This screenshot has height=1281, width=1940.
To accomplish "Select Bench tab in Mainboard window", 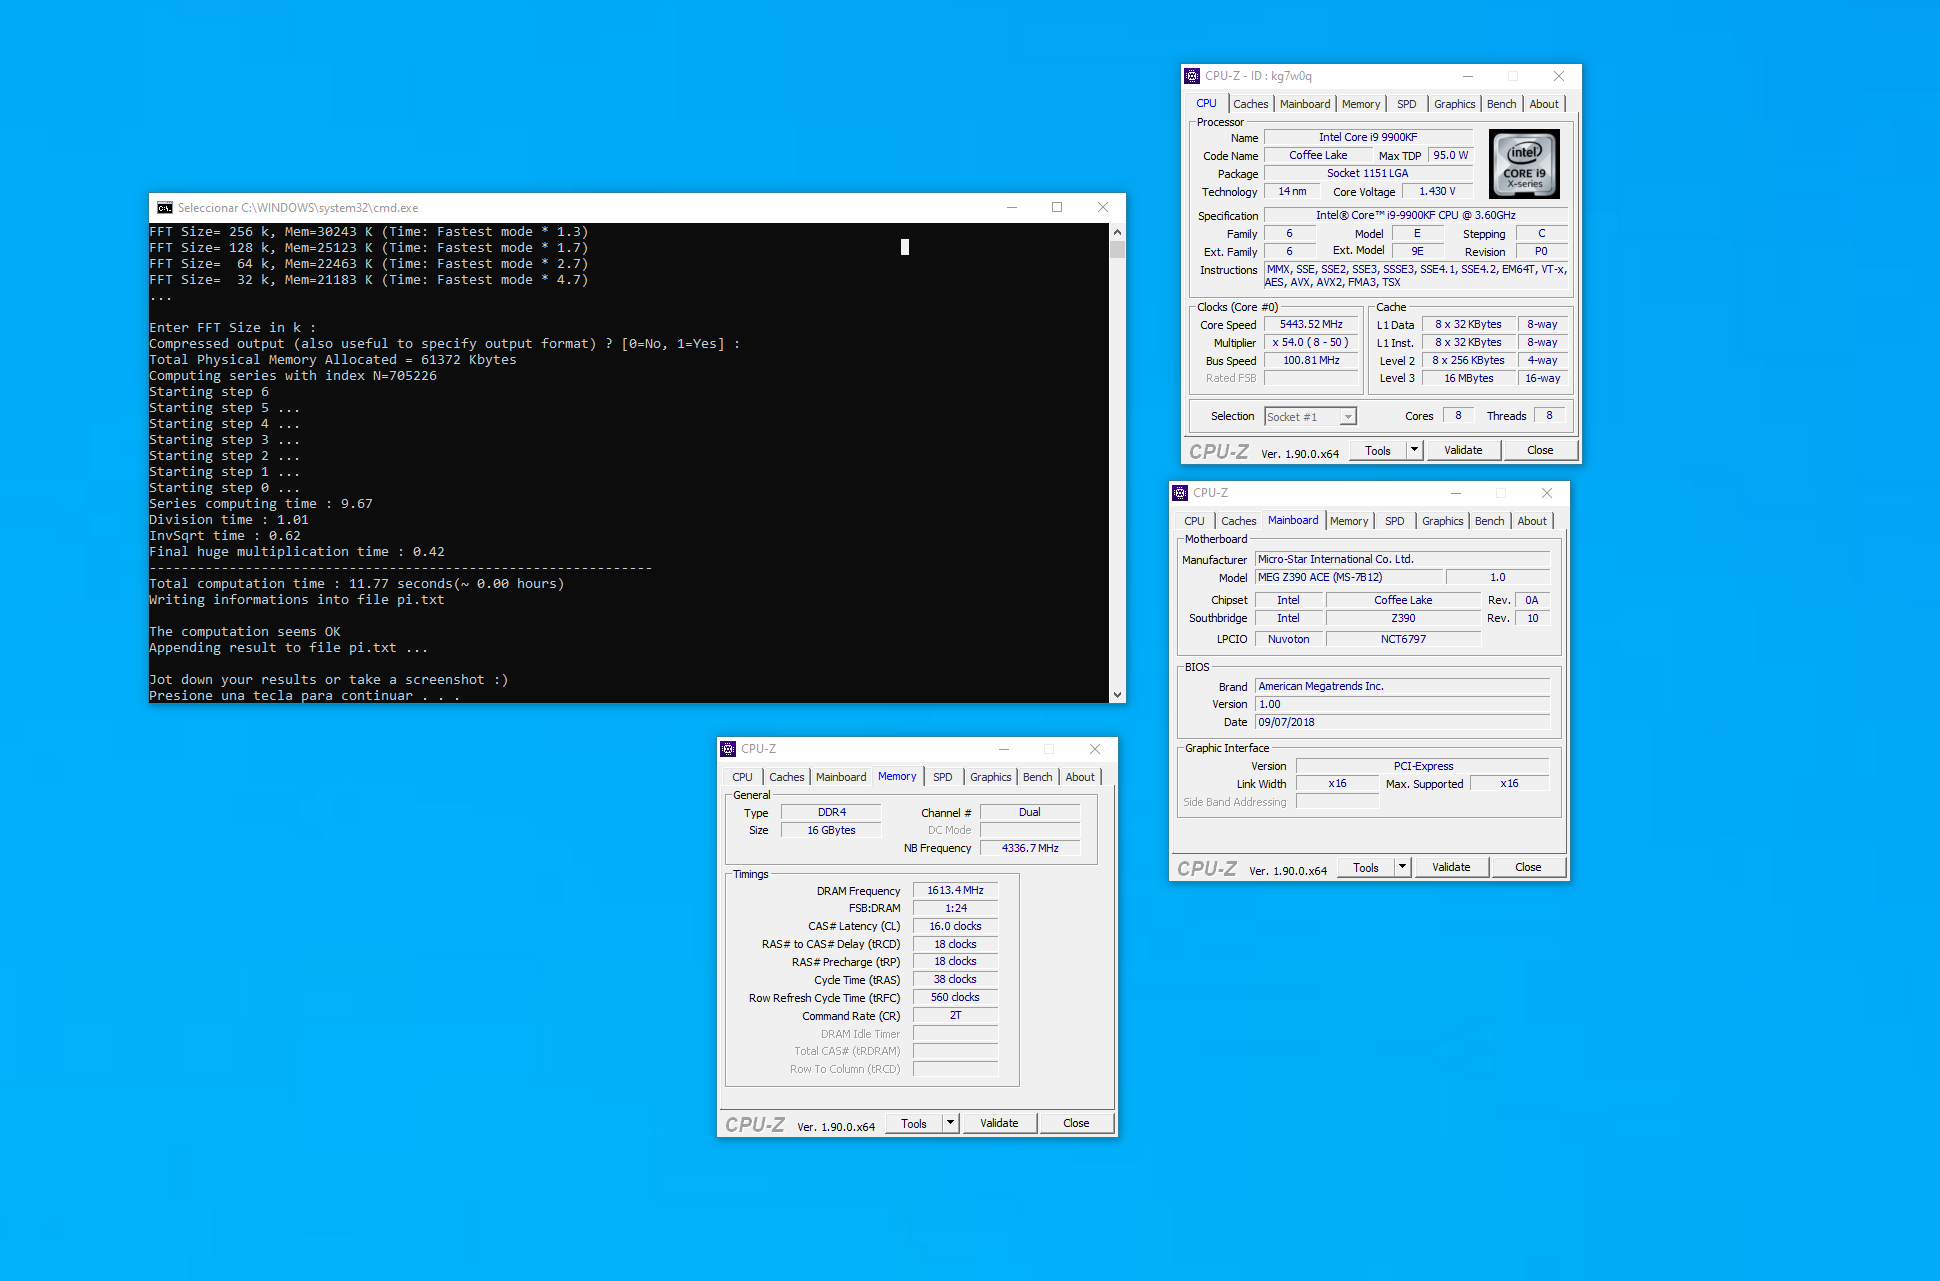I will [x=1489, y=521].
